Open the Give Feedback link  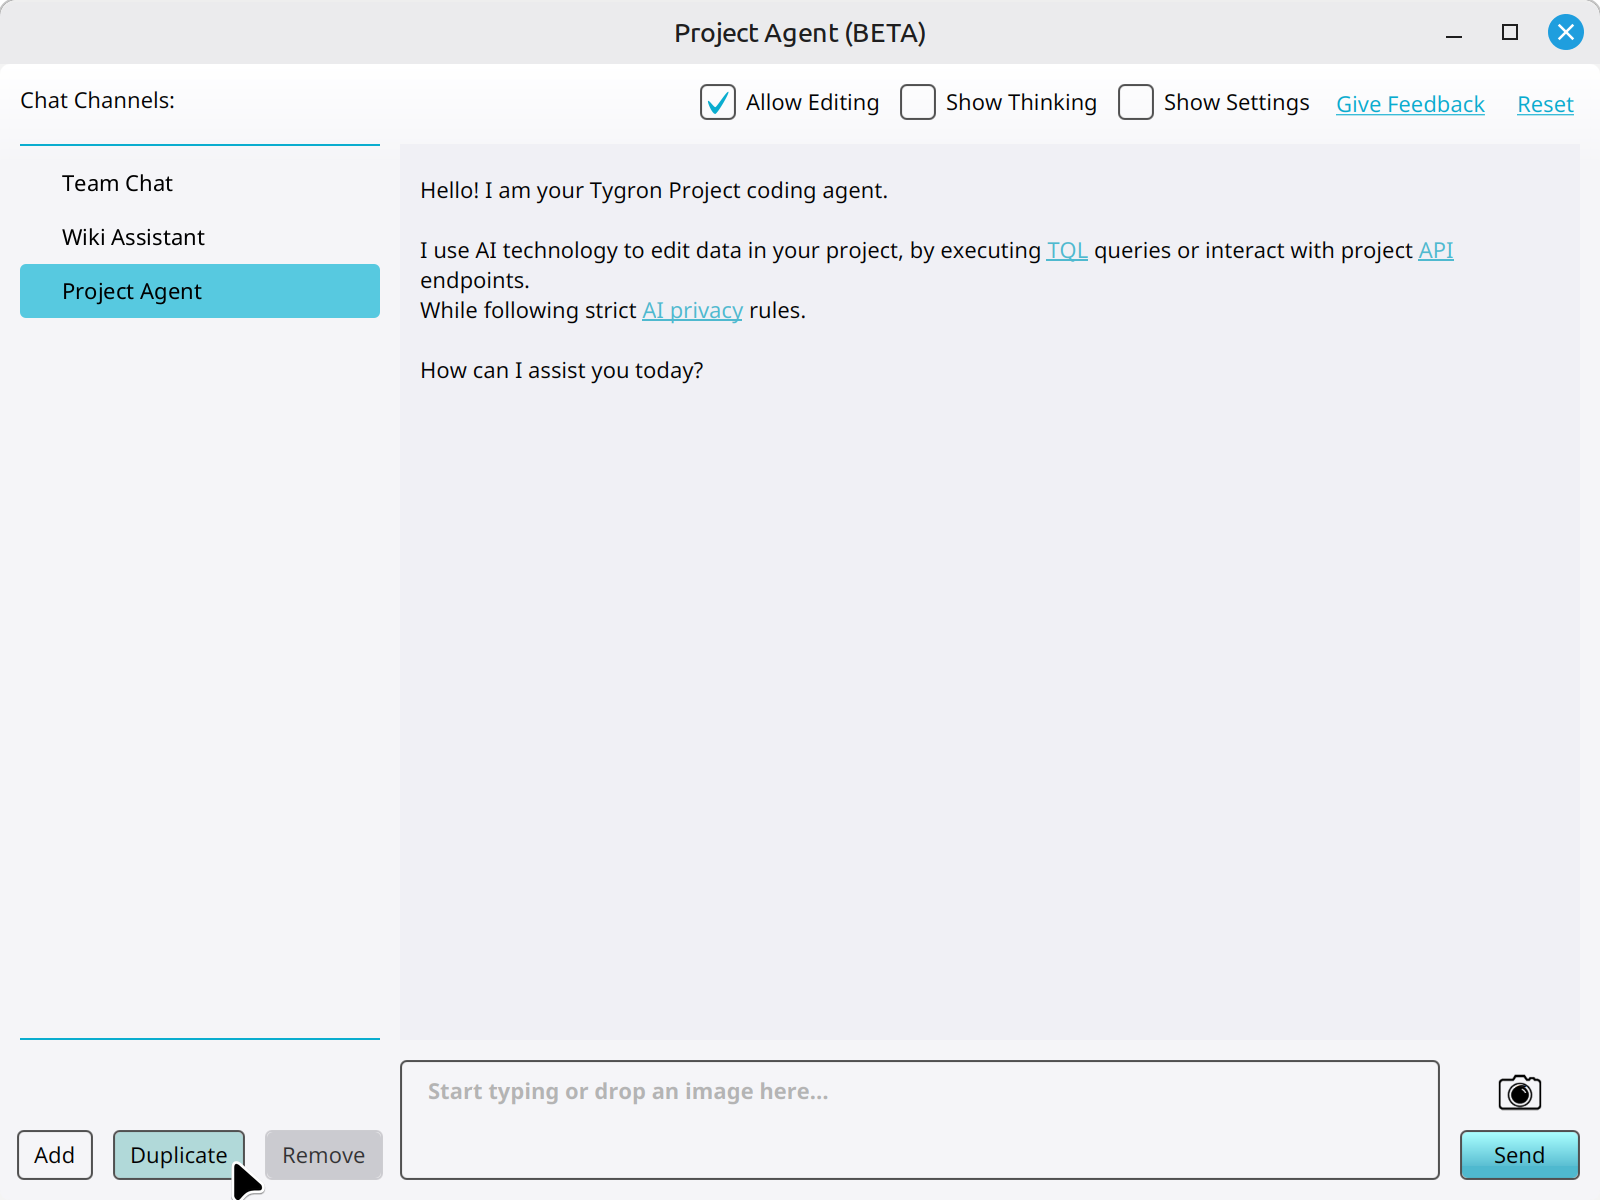(x=1410, y=104)
